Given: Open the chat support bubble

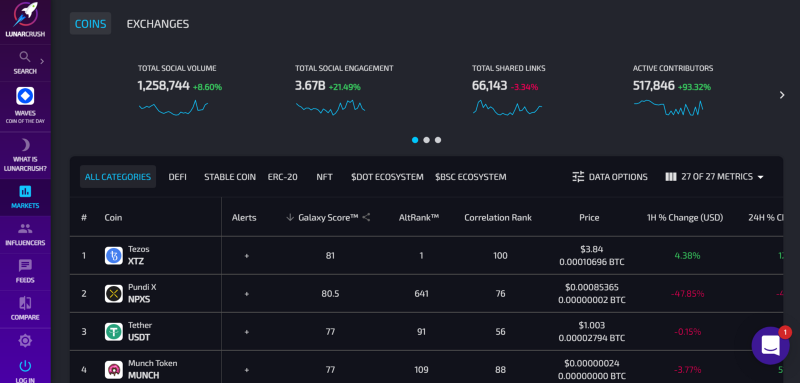Looking at the screenshot, I should click(x=771, y=345).
